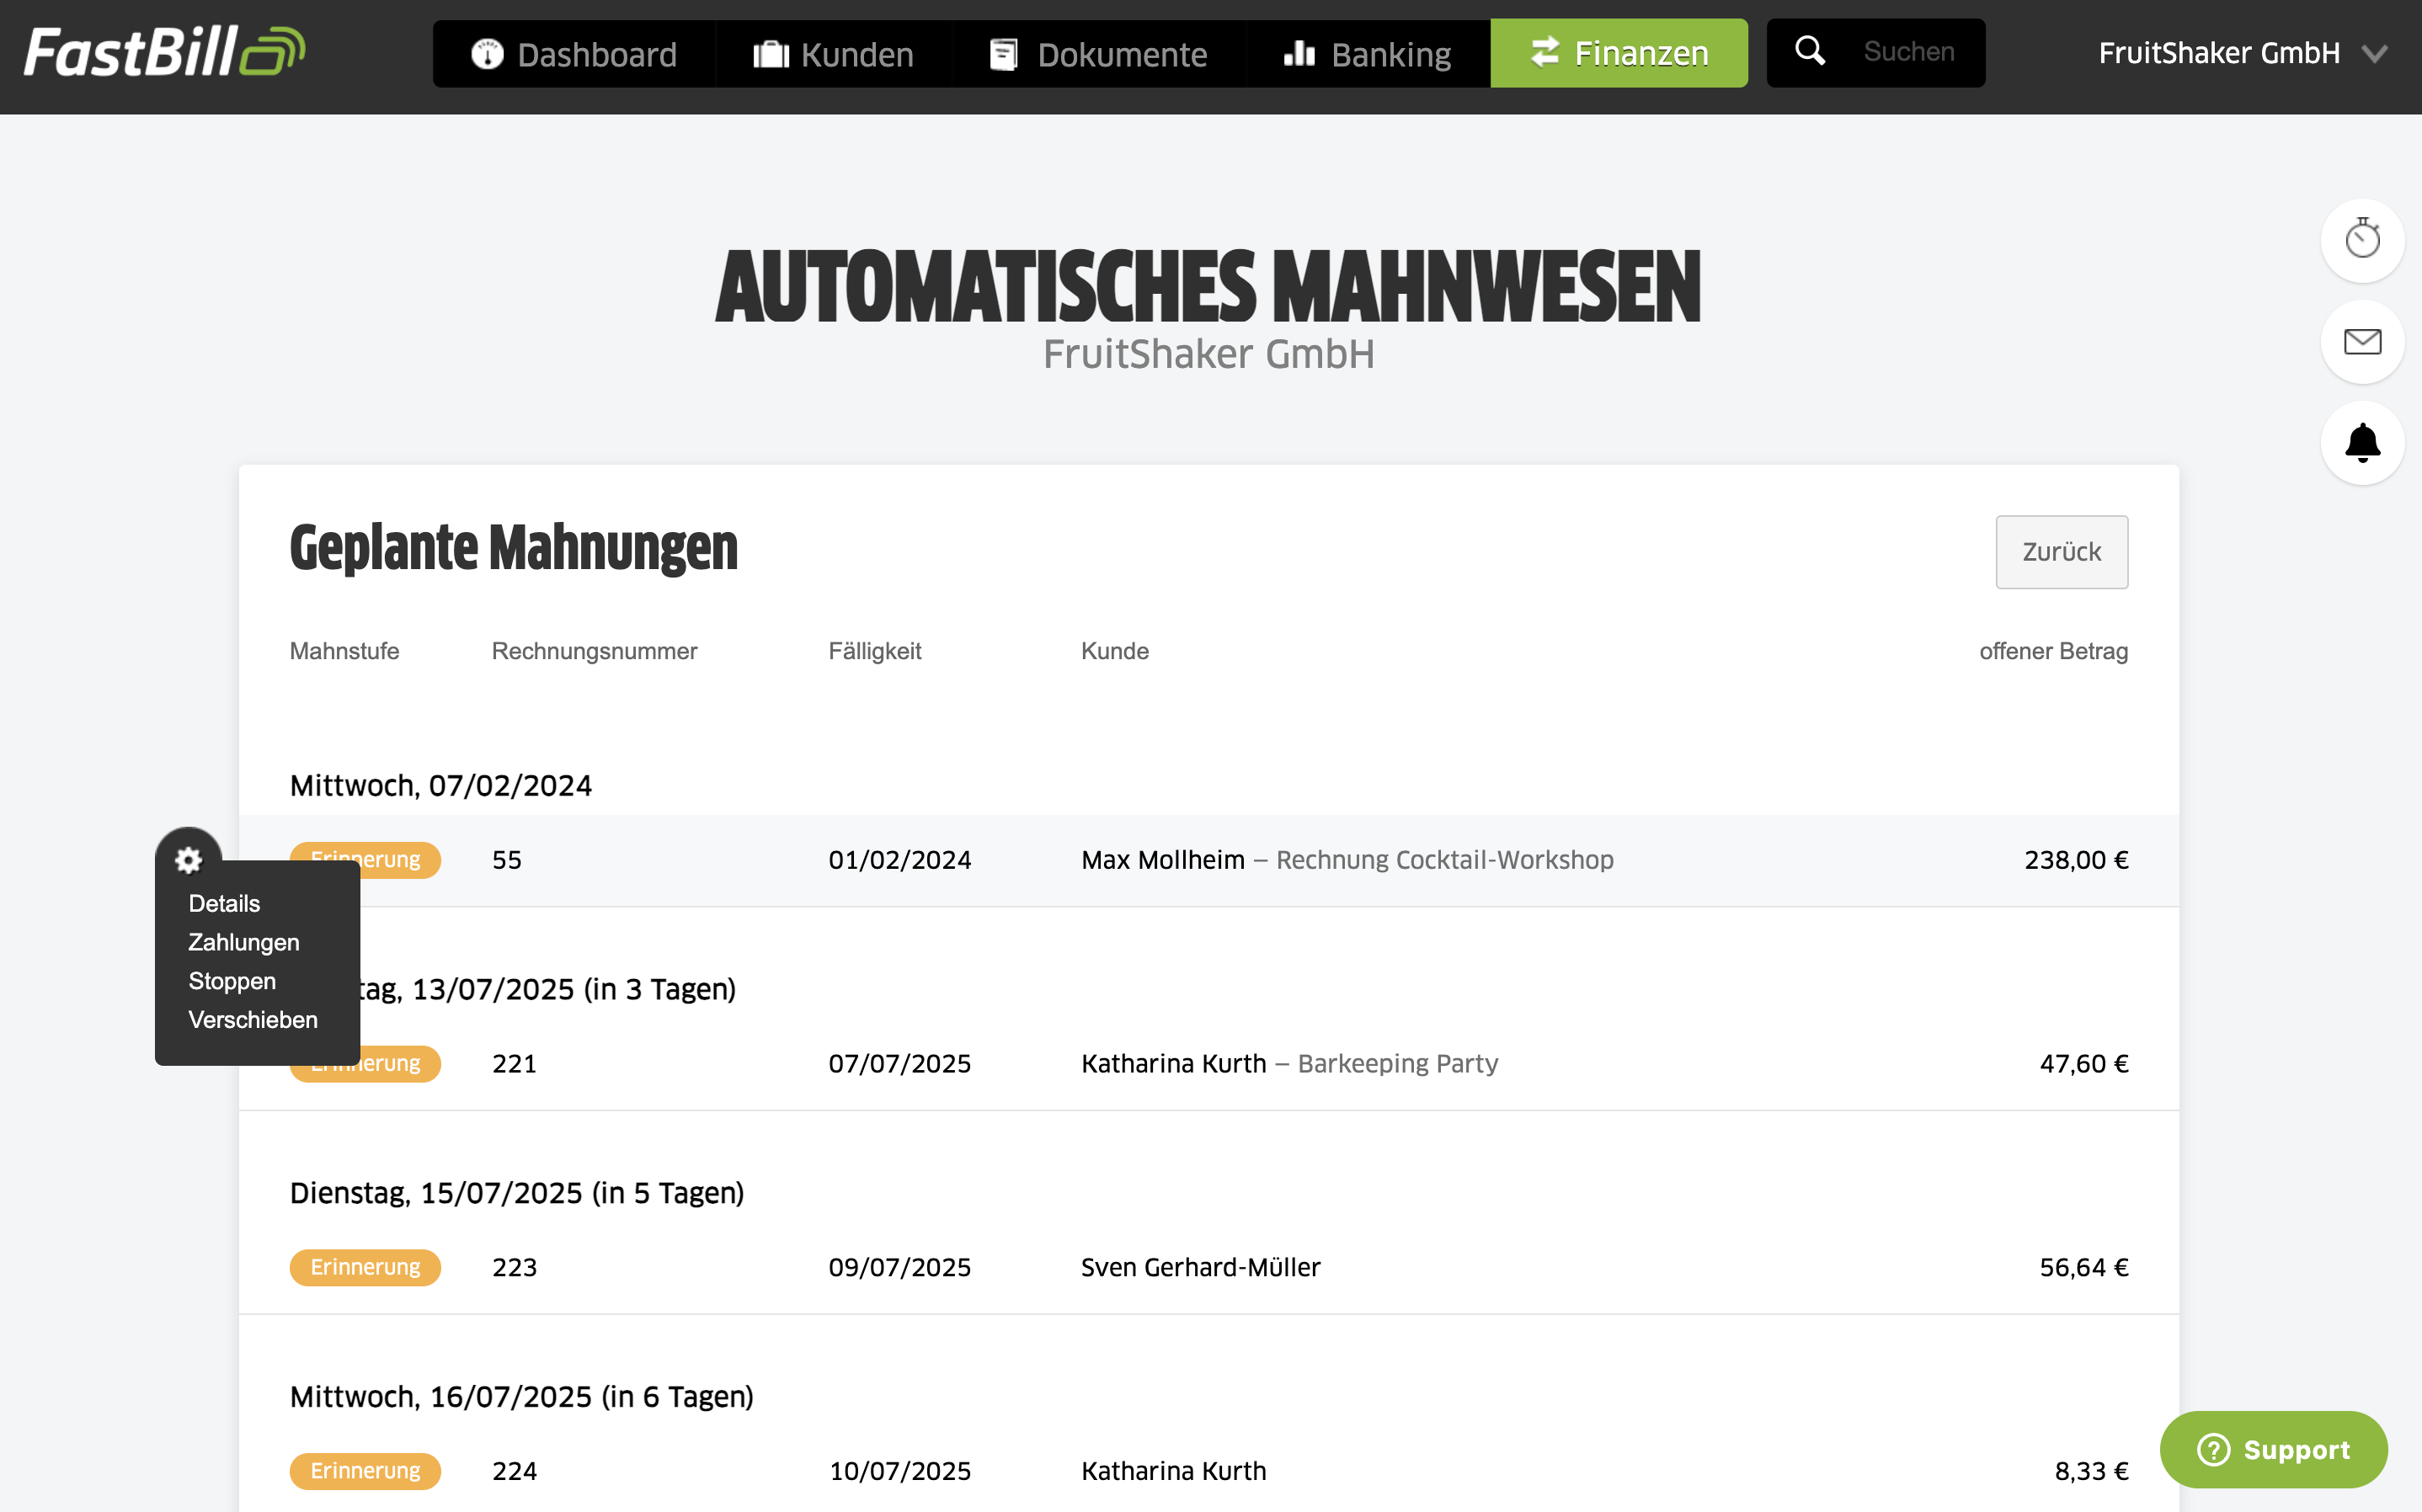Screen dimensions: 2422x1512
Task: Click due date 10/07/2025
Action: pyautogui.click(x=899, y=1471)
